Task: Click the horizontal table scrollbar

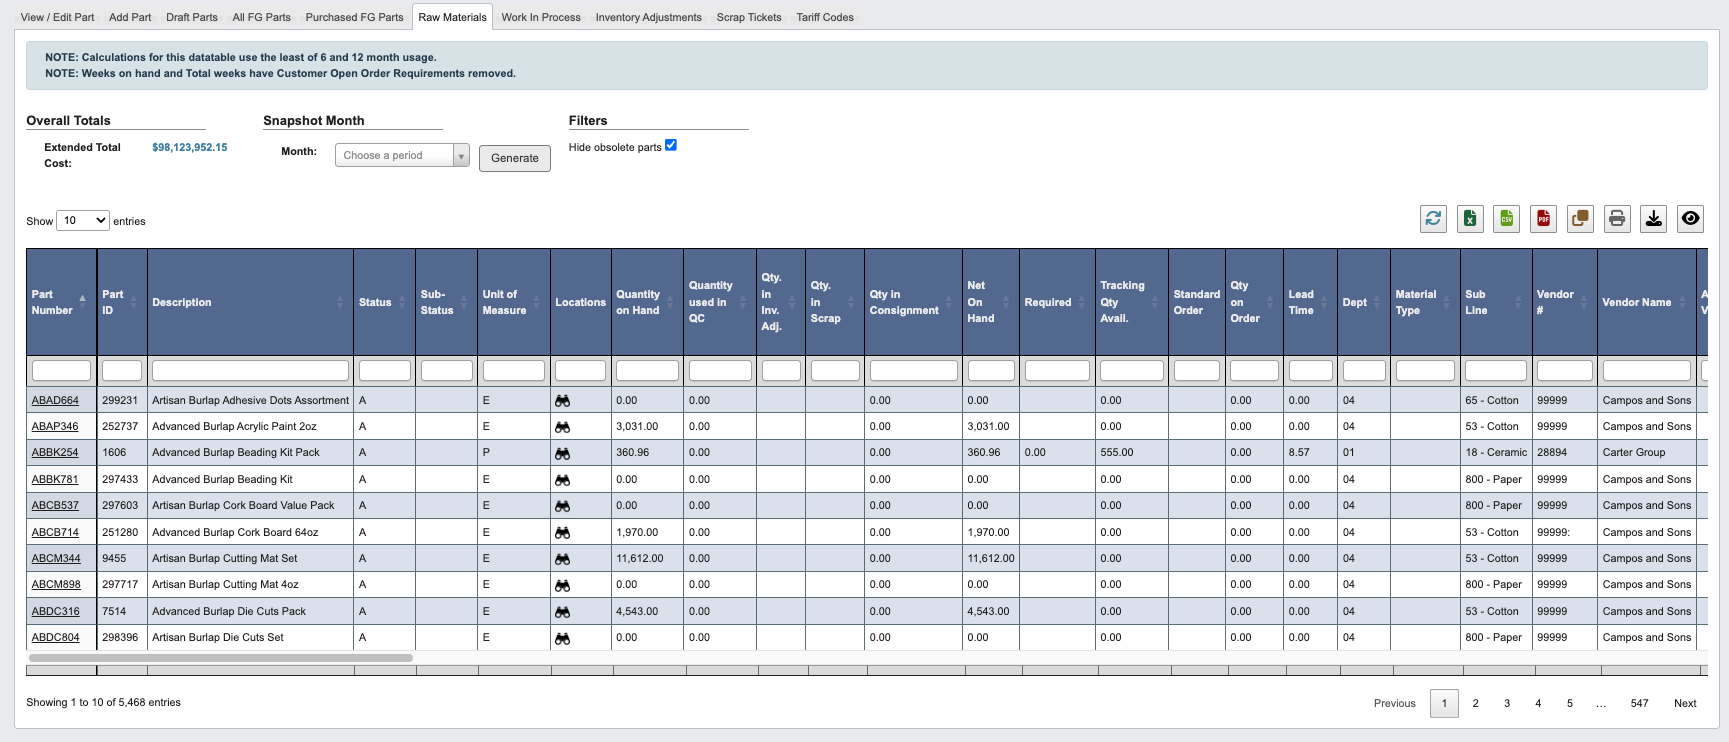Action: point(221,658)
